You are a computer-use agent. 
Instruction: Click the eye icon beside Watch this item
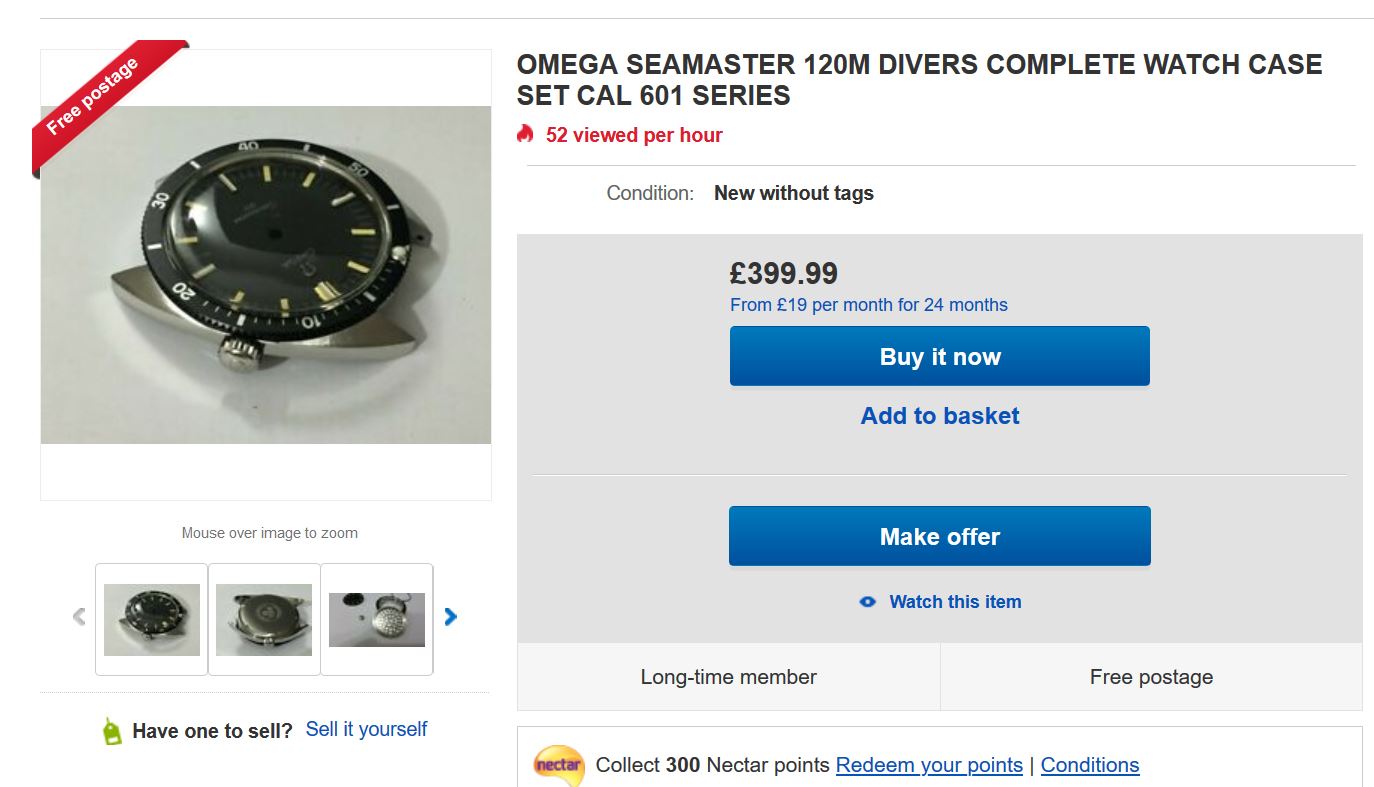click(867, 602)
